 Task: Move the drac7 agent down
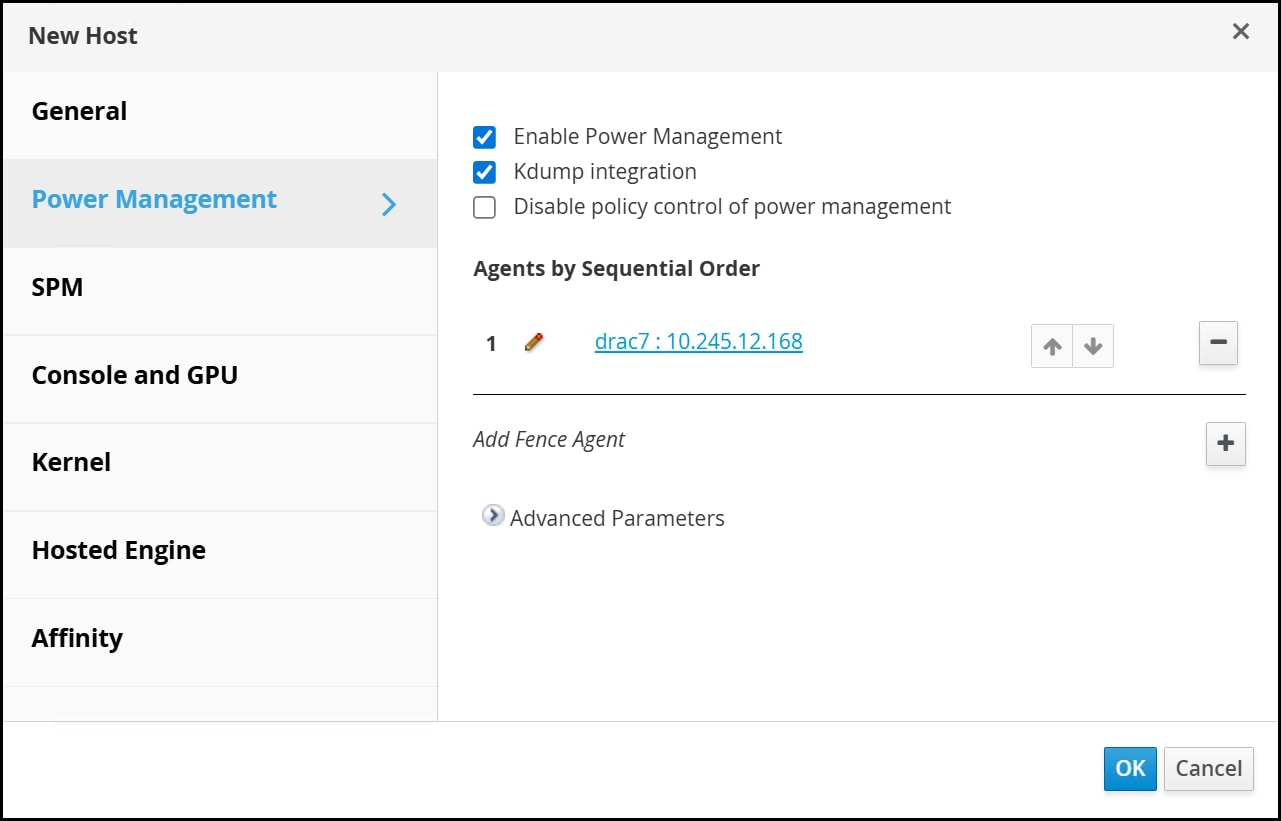1093,346
